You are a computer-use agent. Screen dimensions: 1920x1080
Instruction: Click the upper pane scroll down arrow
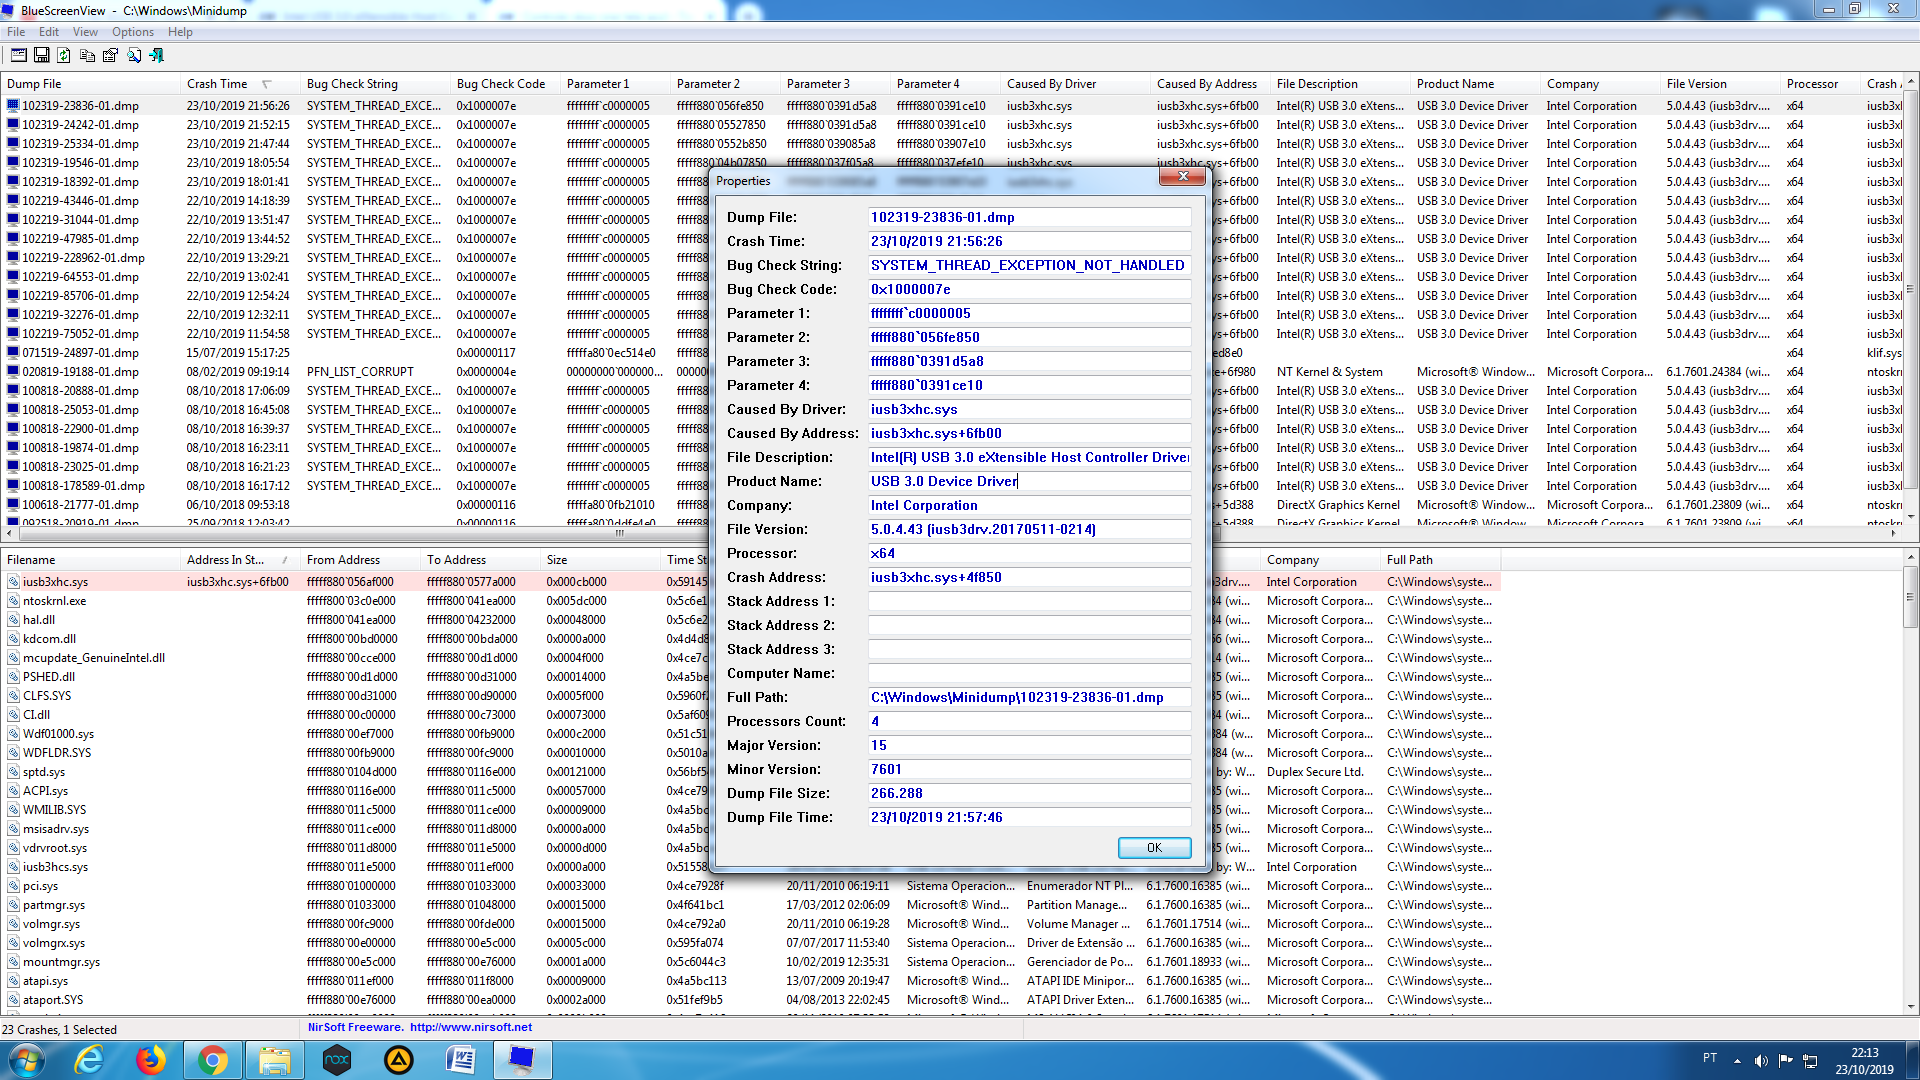click(1910, 518)
